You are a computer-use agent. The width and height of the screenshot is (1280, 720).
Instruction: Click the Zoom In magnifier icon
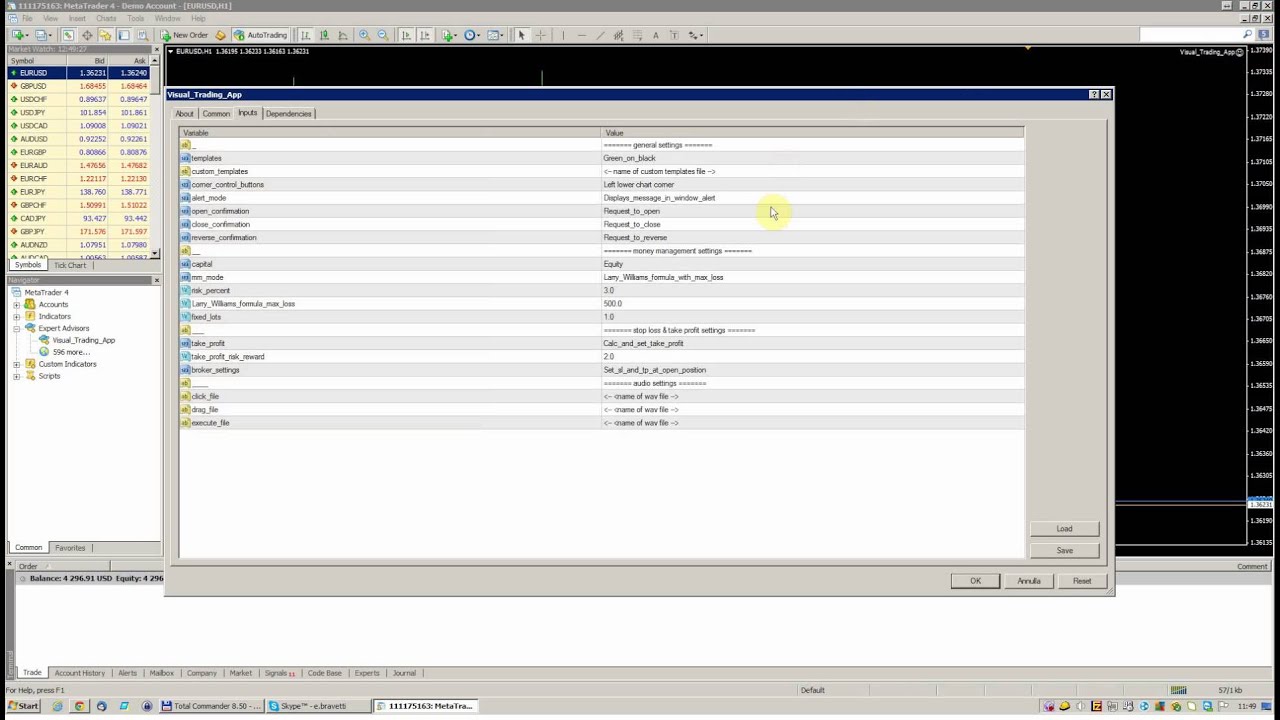click(x=364, y=35)
